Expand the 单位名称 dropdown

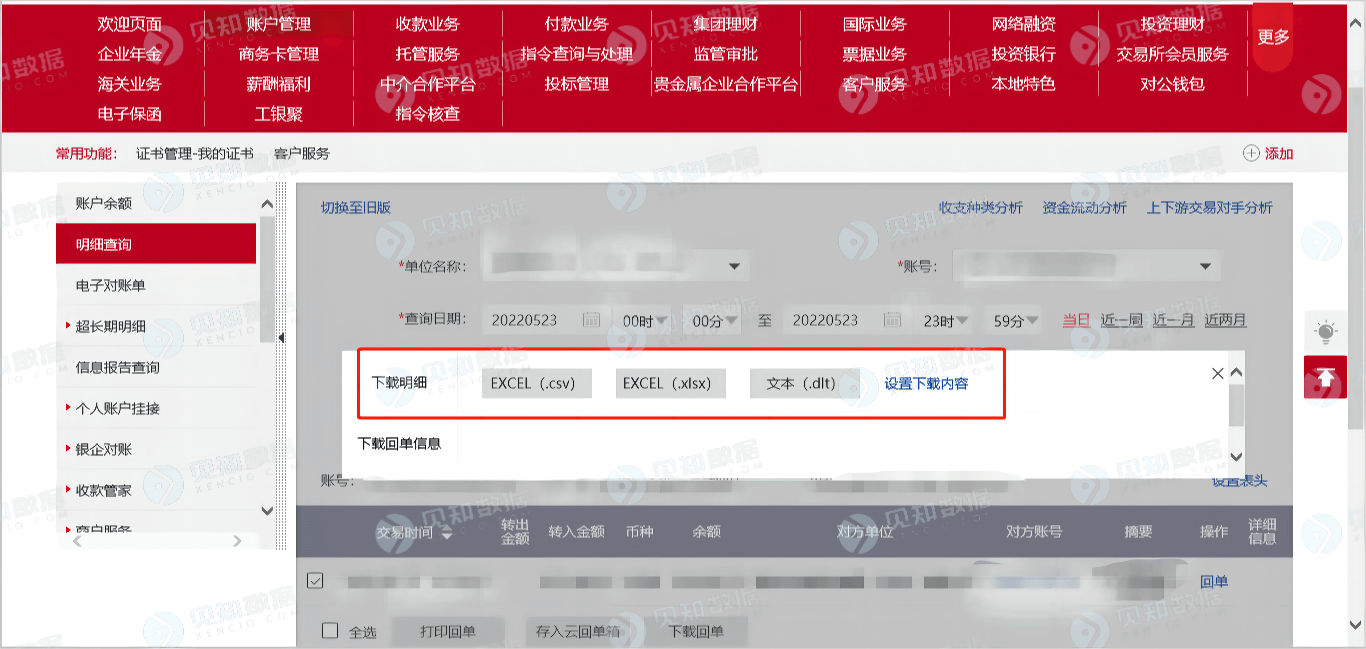point(734,266)
